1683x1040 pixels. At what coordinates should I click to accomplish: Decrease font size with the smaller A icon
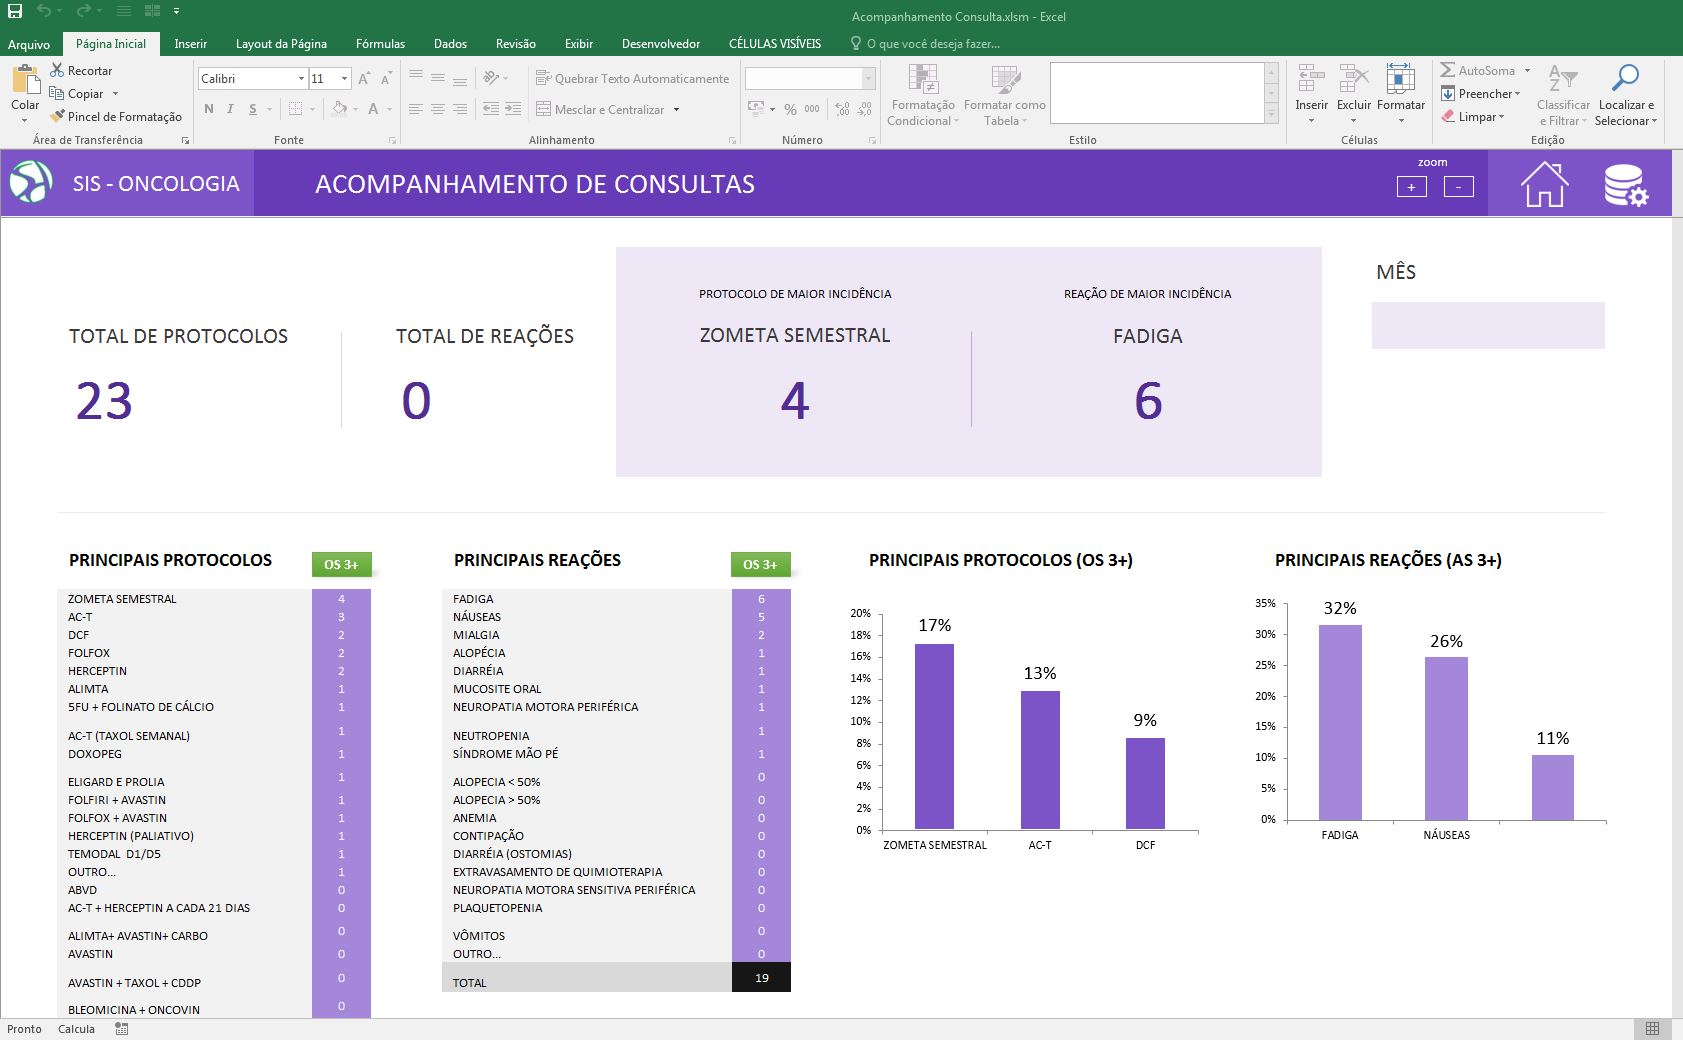tap(385, 78)
